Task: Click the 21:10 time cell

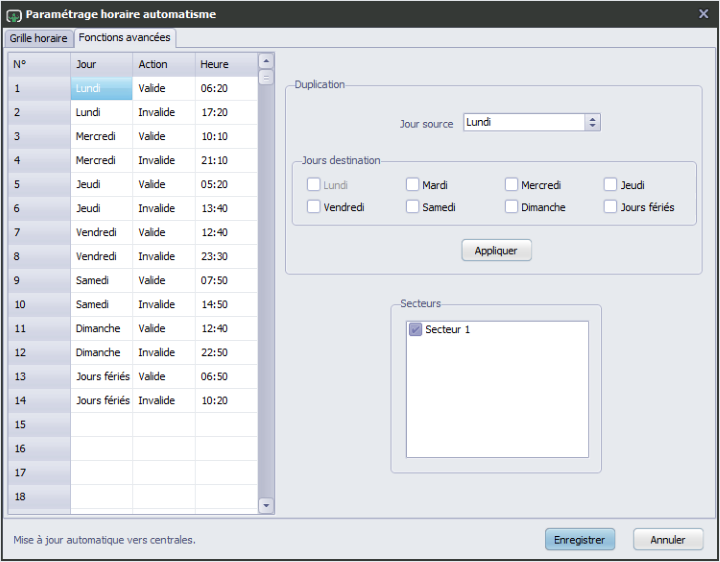Action: (226, 160)
